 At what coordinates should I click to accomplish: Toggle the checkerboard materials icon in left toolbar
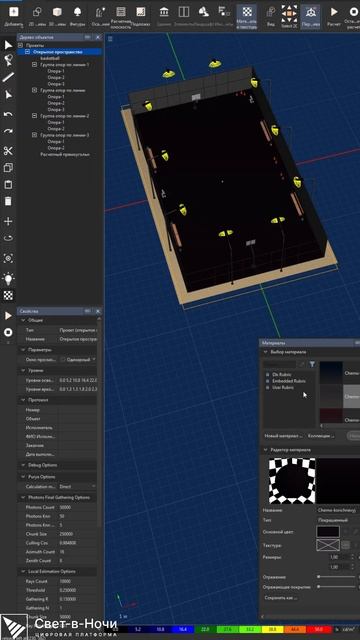8,296
